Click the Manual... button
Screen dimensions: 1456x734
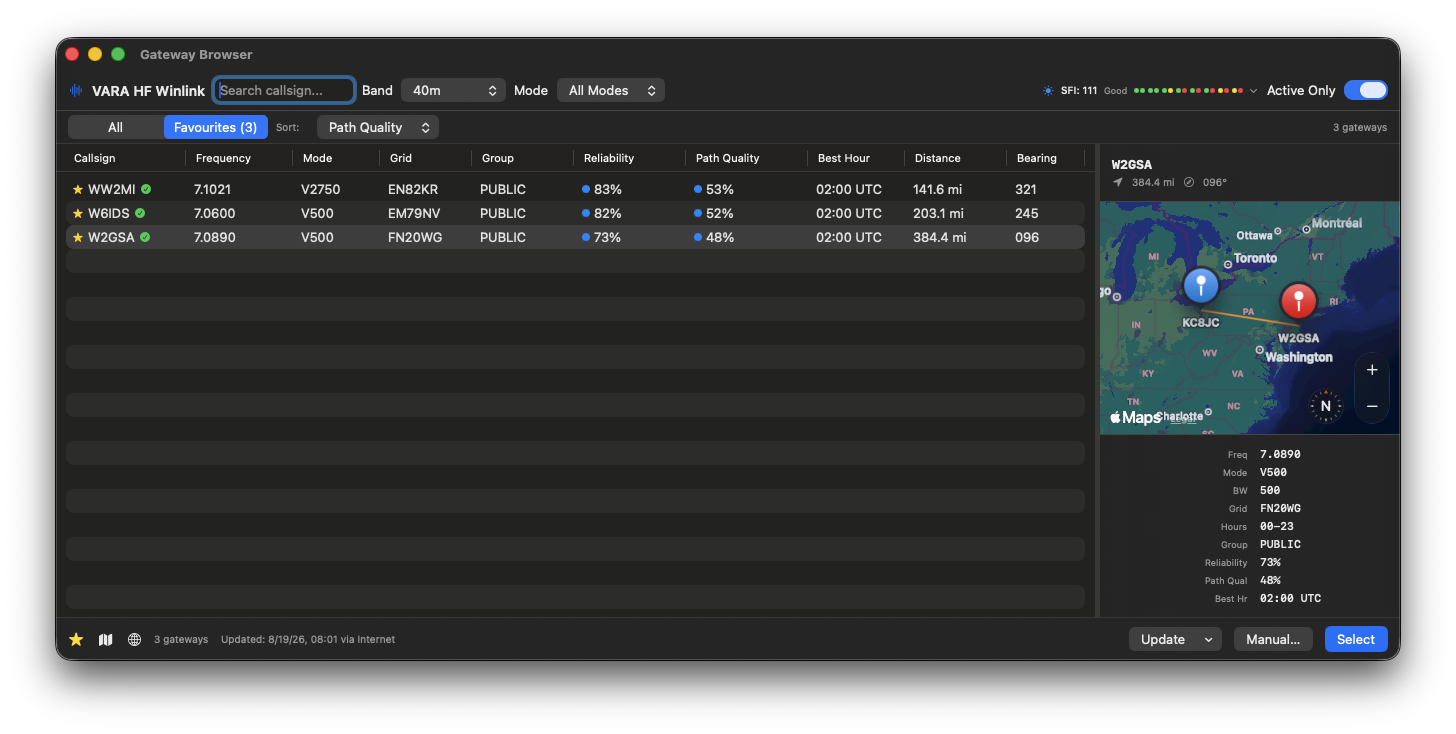(x=1273, y=639)
